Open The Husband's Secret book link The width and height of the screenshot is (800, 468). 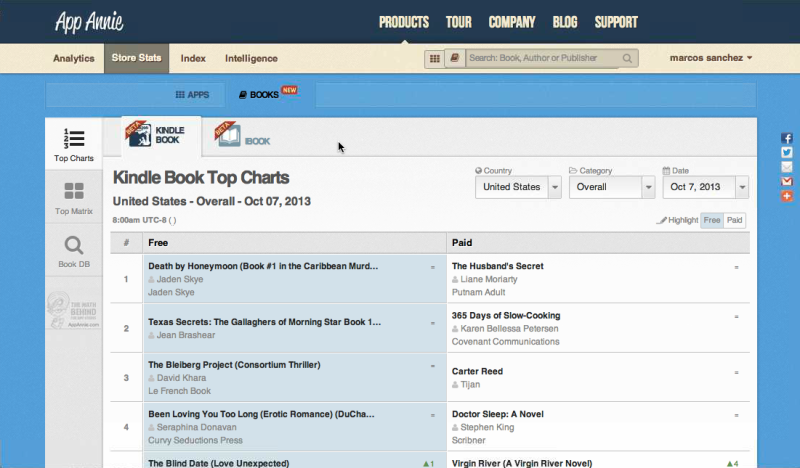(497, 266)
